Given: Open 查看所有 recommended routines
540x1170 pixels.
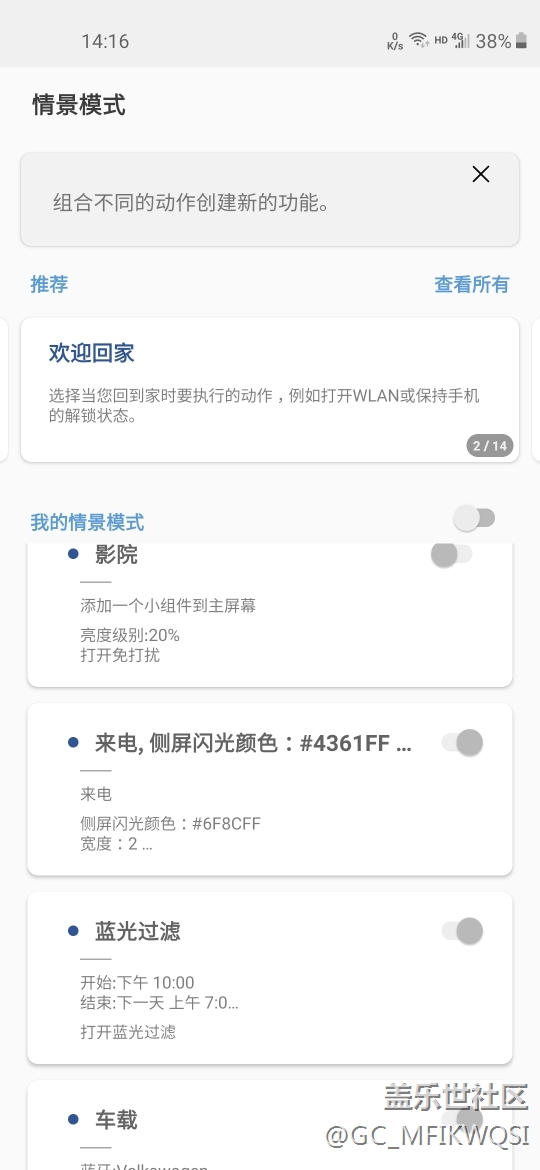Looking at the screenshot, I should coord(471,284).
